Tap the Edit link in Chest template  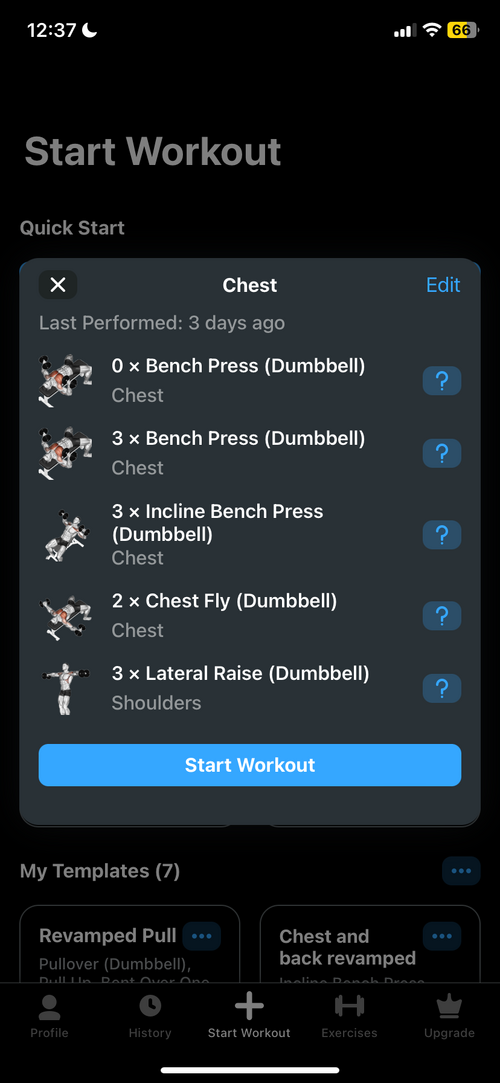pyautogui.click(x=443, y=285)
